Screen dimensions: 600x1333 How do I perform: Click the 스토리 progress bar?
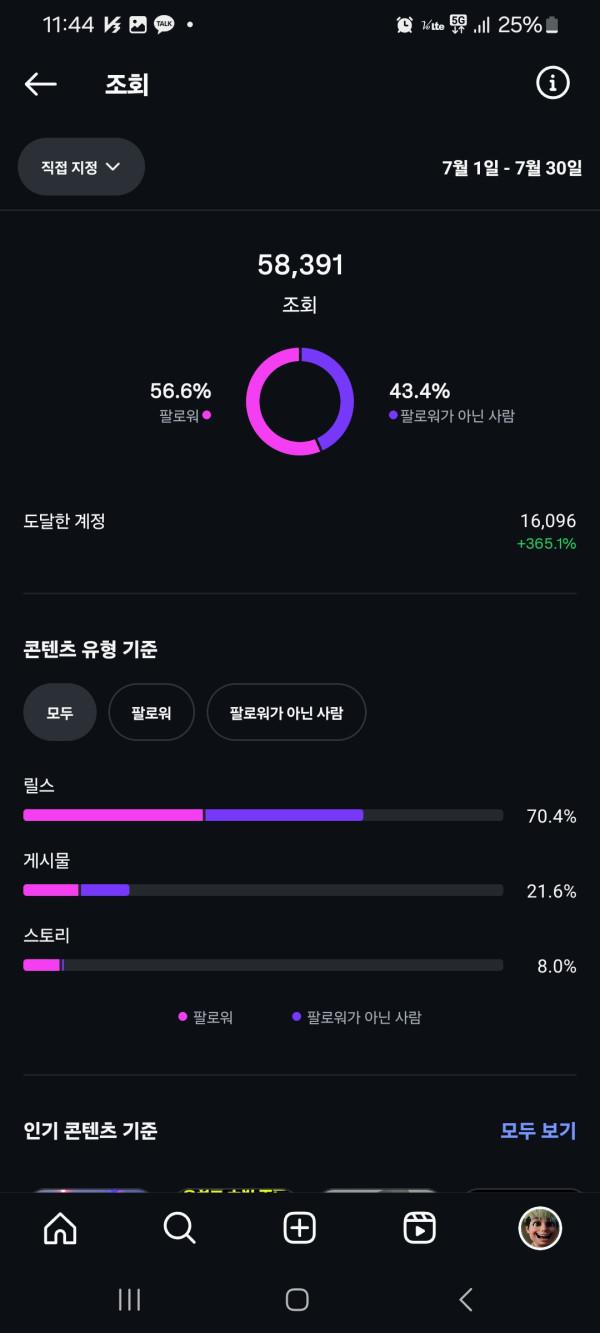263,965
